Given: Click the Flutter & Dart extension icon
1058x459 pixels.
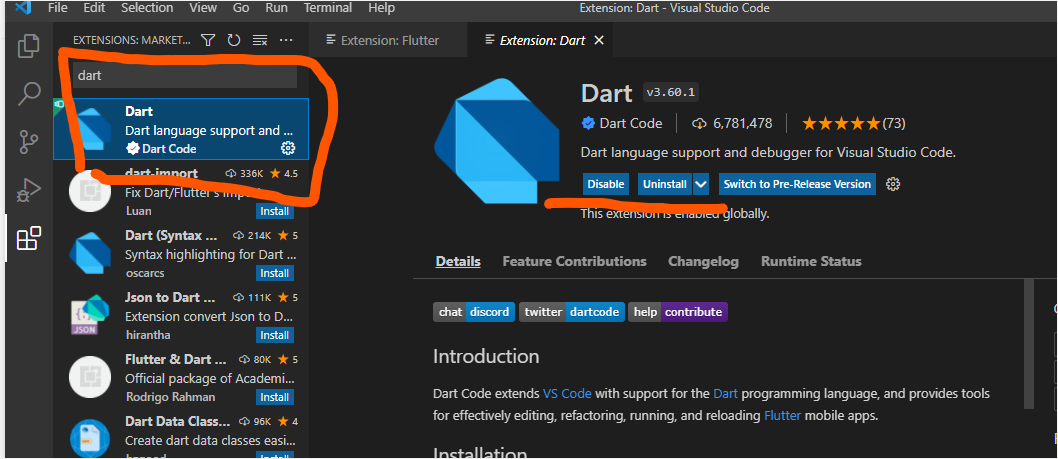Looking at the screenshot, I should tap(90, 377).
